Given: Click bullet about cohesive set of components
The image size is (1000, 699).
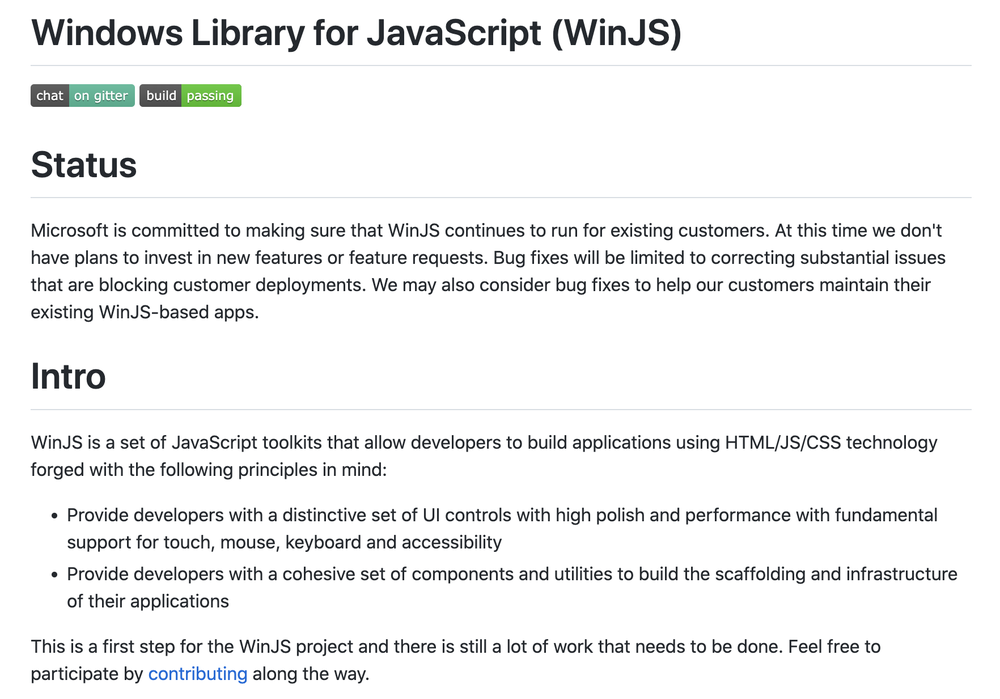Looking at the screenshot, I should (x=512, y=587).
